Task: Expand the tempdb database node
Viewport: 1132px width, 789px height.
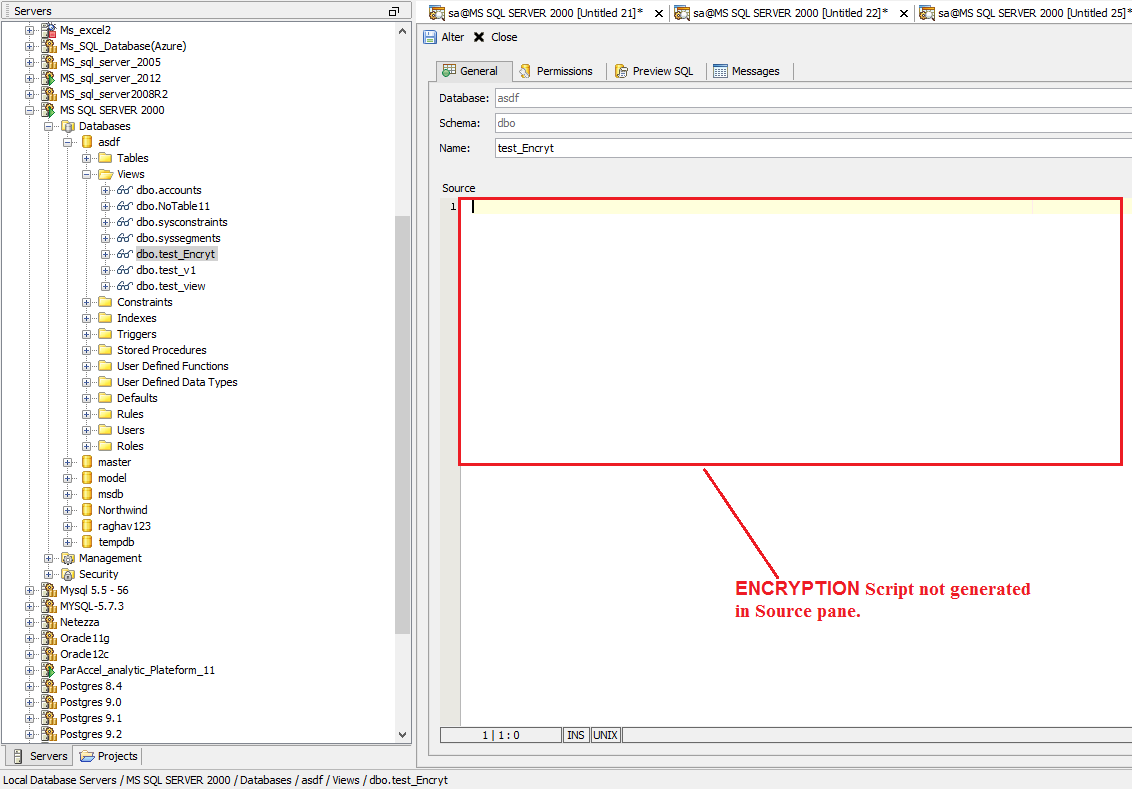Action: [x=68, y=542]
